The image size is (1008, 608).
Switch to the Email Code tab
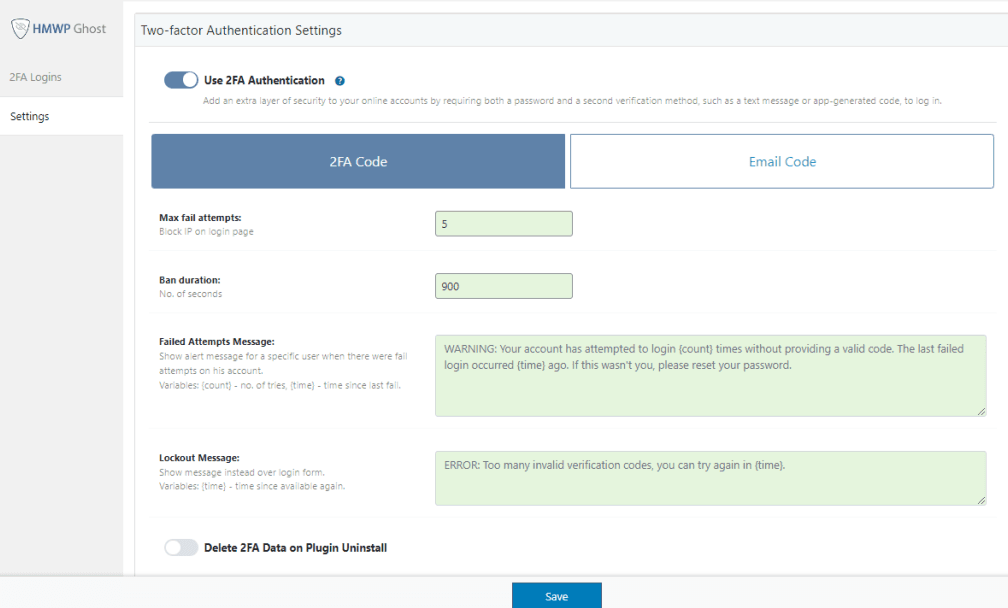(x=782, y=161)
